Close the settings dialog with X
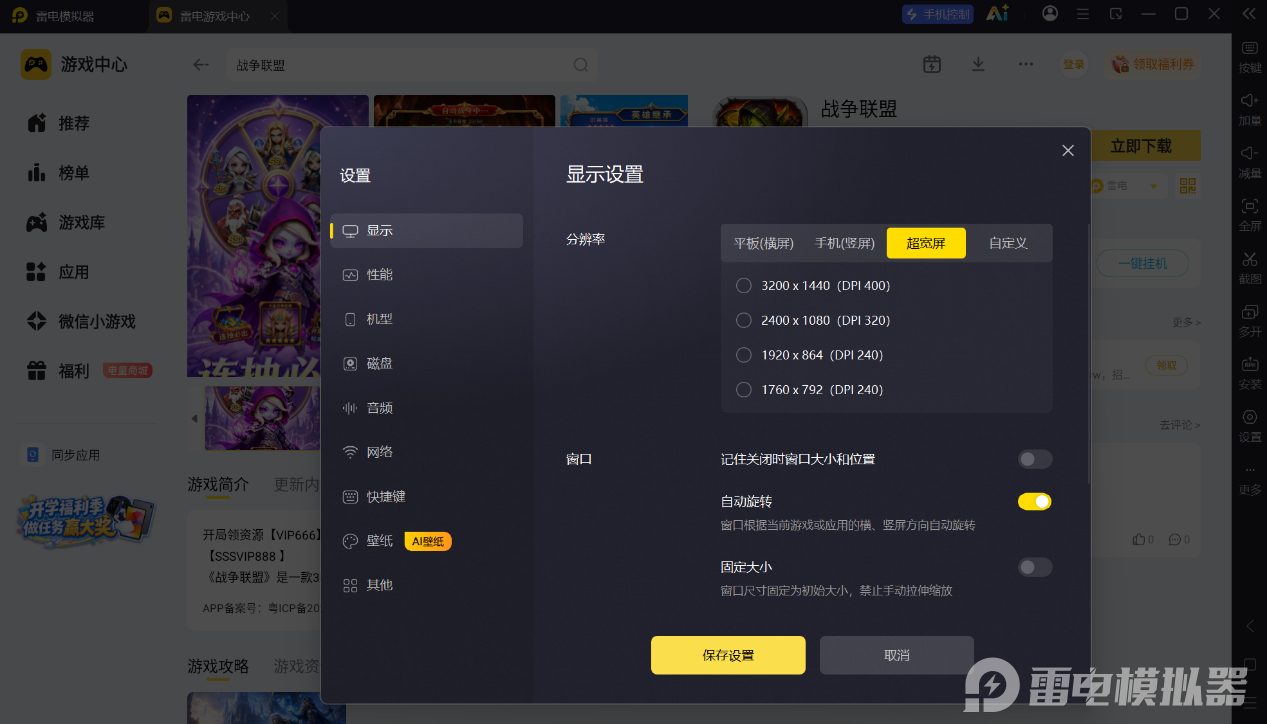 [x=1068, y=150]
